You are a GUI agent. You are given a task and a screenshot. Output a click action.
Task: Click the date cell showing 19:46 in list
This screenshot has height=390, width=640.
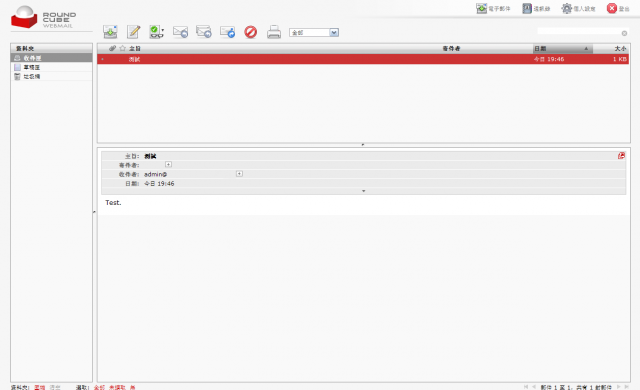(549, 59)
